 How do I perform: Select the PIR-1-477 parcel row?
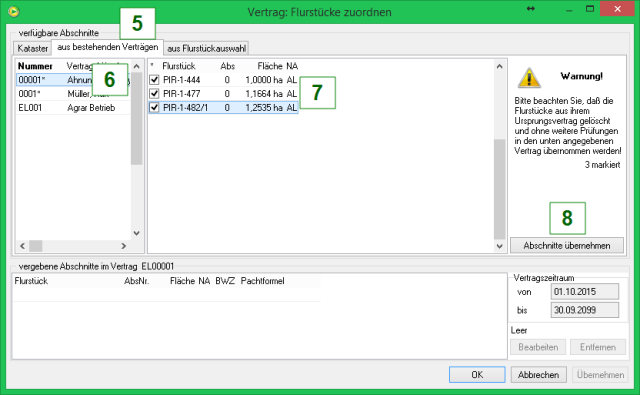point(223,94)
